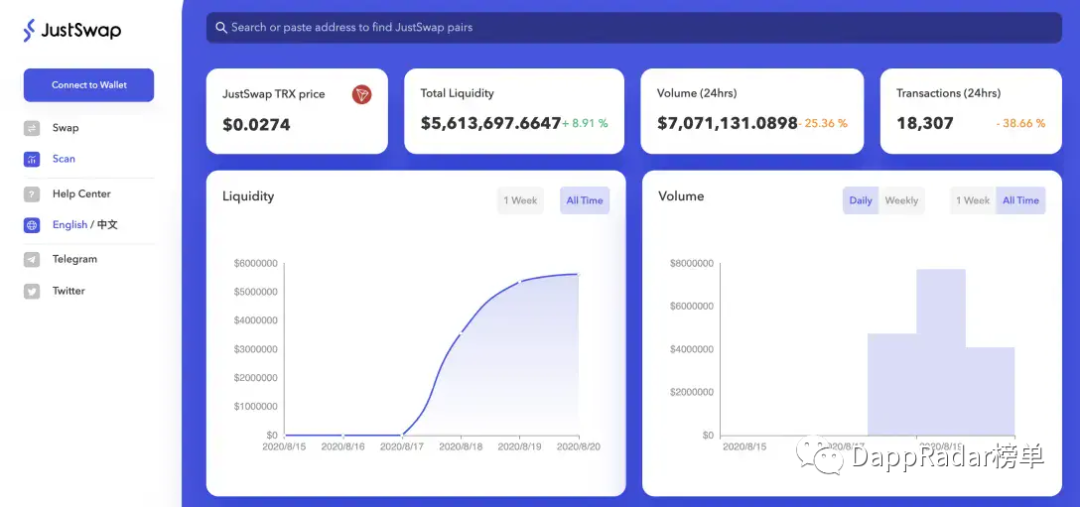The height and width of the screenshot is (507, 1080).
Task: Select English language
Action: pos(70,225)
